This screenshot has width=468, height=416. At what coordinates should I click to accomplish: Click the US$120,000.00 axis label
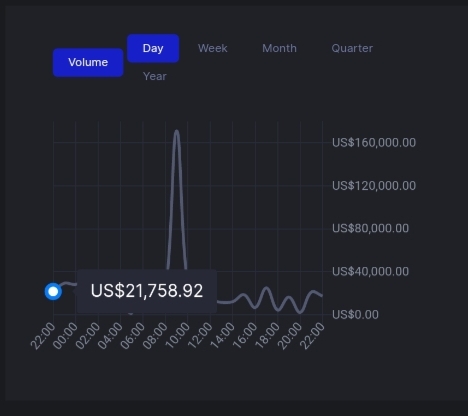click(x=374, y=186)
